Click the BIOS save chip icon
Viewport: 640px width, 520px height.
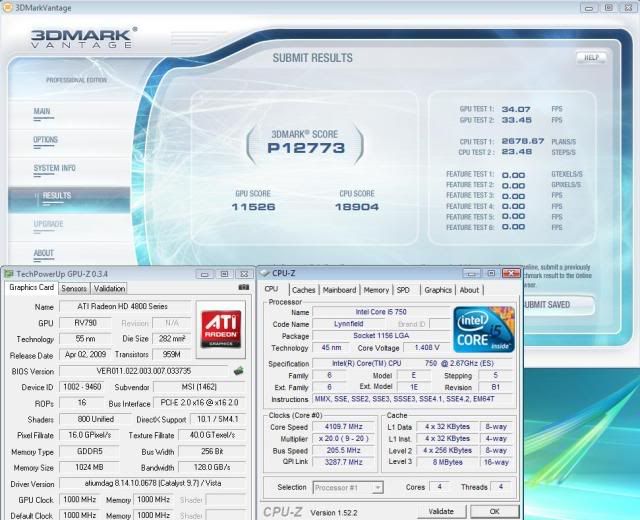coord(240,371)
